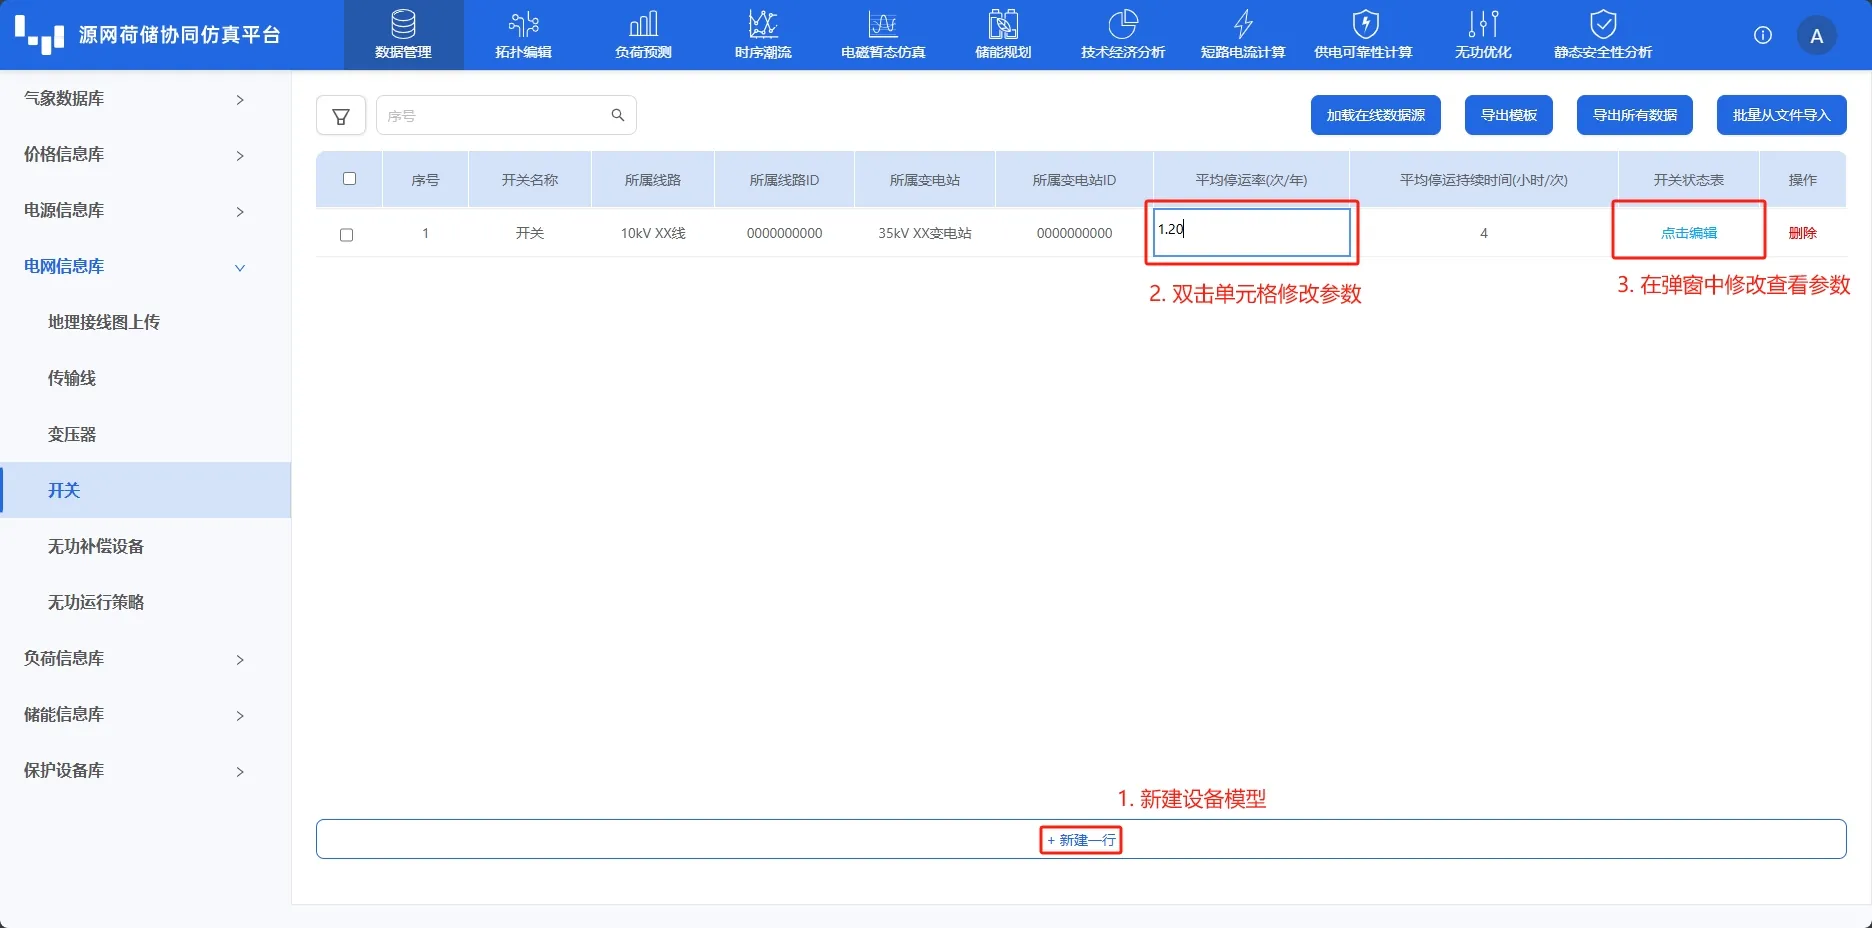This screenshot has height=928, width=1872.
Task: Toggle the select-all header checkbox
Action: [349, 179]
